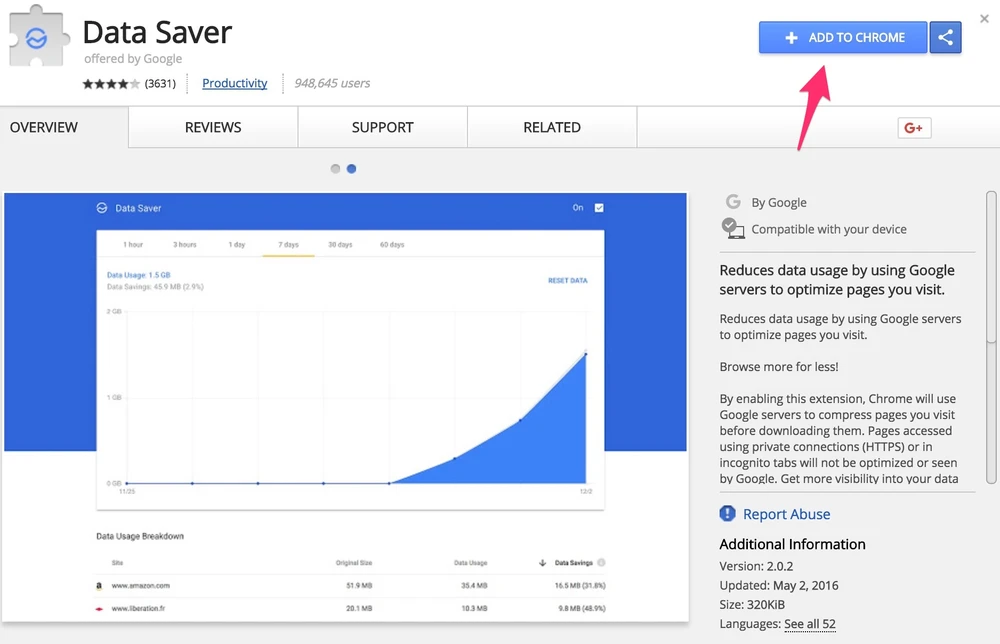The width and height of the screenshot is (1000, 644).
Task: Select the second carousel dot
Action: coord(351,169)
